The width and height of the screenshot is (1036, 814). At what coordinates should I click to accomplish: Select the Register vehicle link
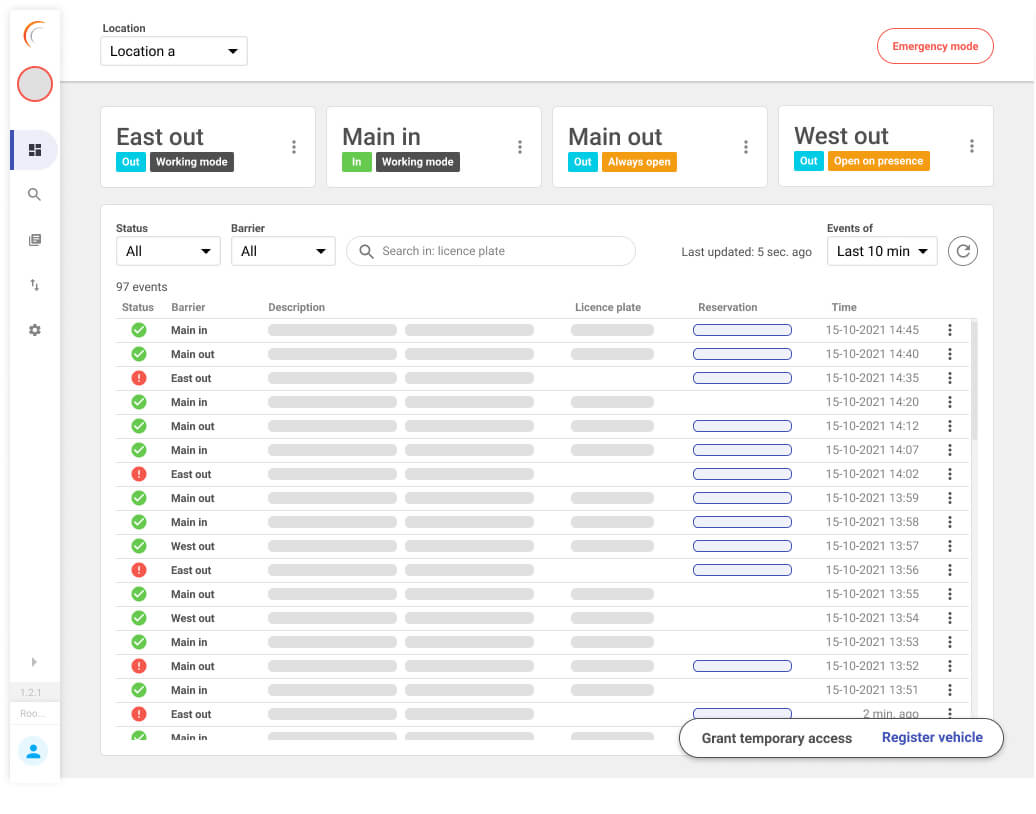931,737
